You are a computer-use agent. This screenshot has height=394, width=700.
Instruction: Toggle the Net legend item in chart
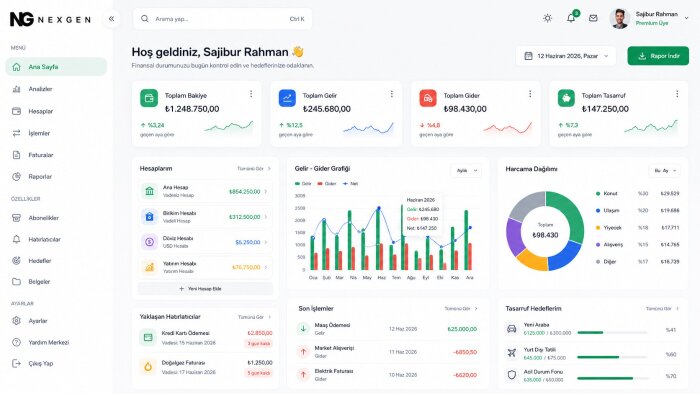point(350,184)
